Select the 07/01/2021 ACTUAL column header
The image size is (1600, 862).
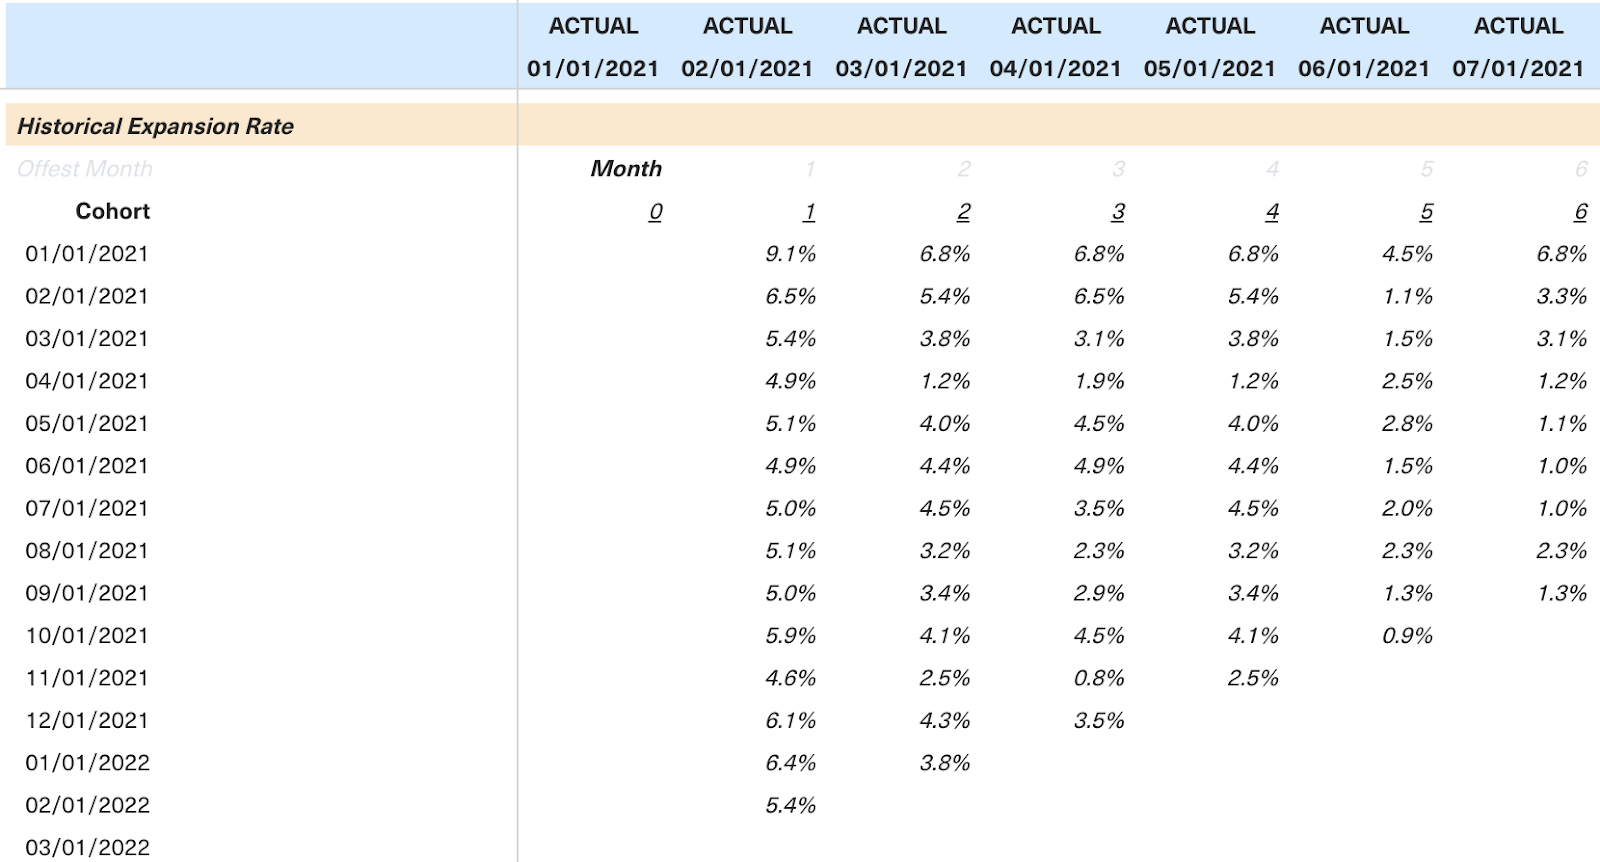click(1518, 47)
